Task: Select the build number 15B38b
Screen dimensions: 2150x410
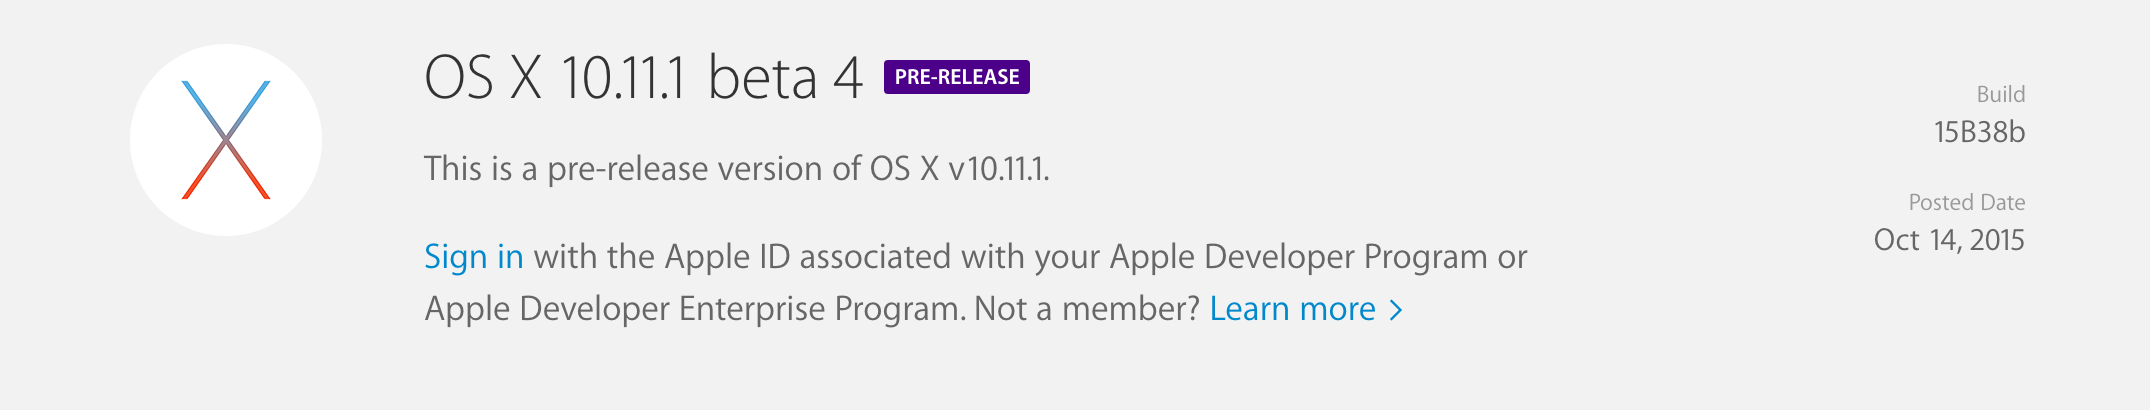Action: coord(1978,132)
